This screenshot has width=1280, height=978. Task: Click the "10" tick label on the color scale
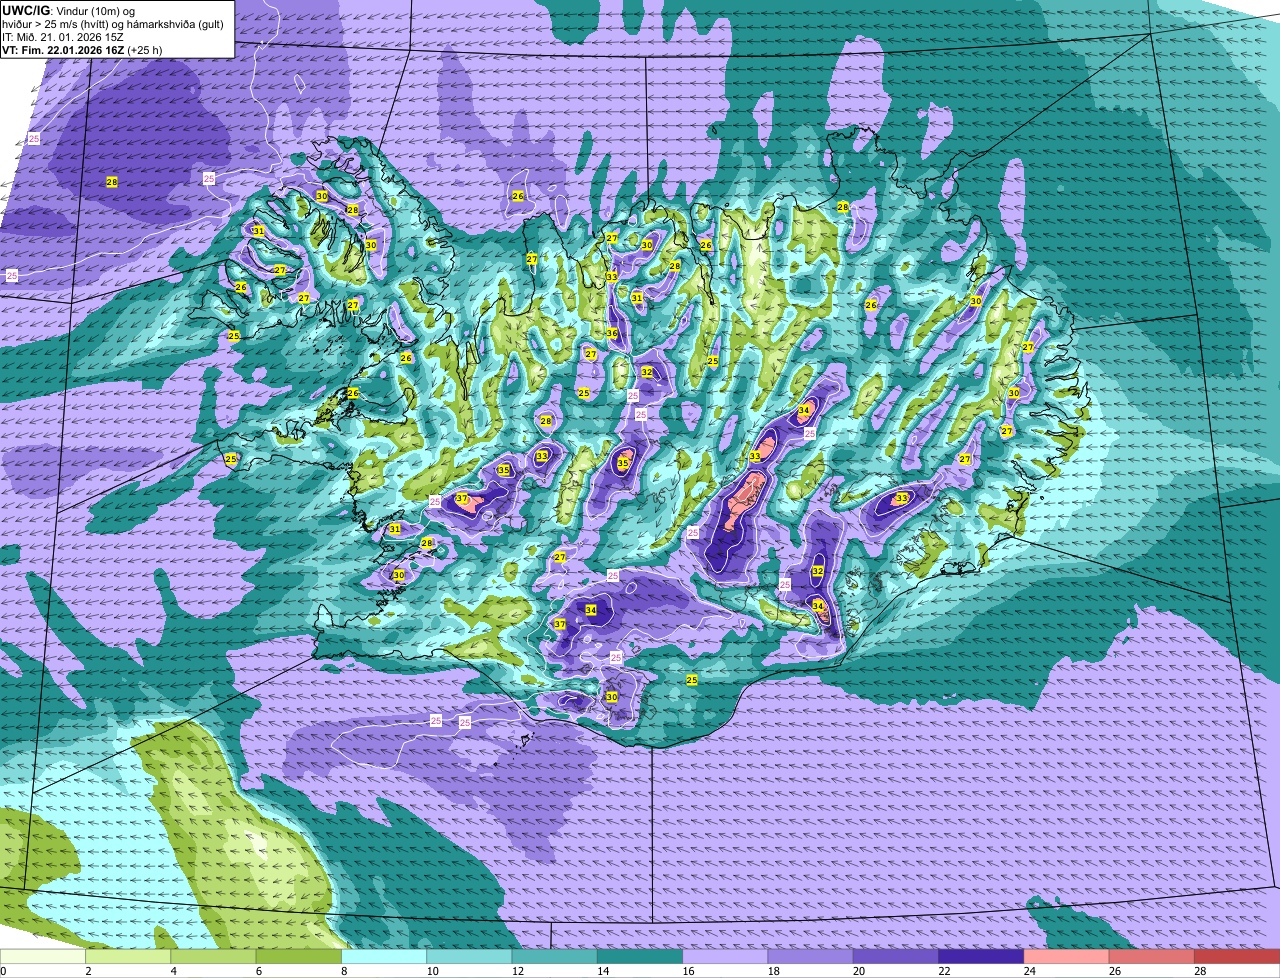431,971
